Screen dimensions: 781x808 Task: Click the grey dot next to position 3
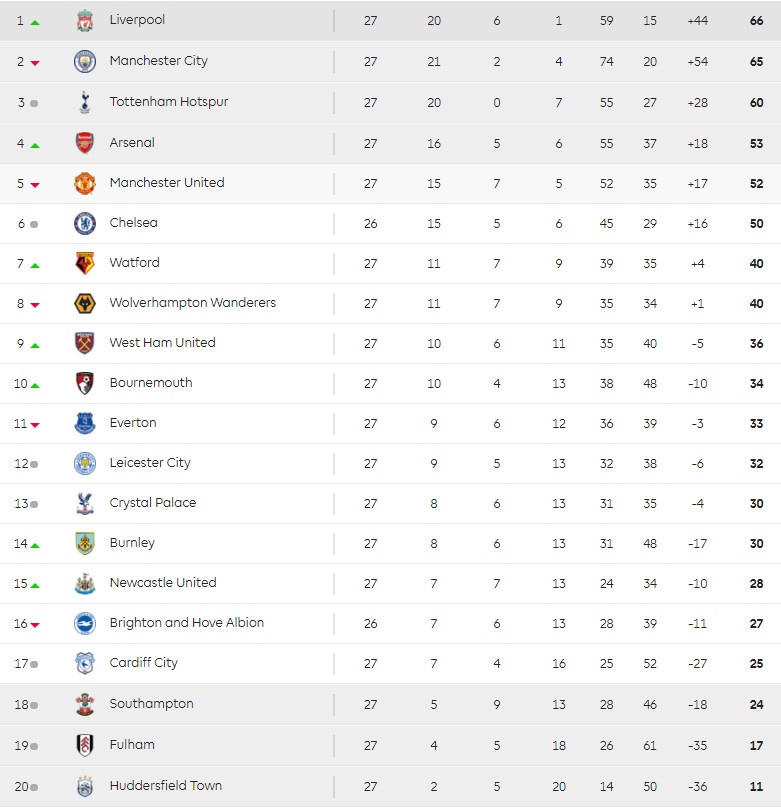tap(34, 104)
